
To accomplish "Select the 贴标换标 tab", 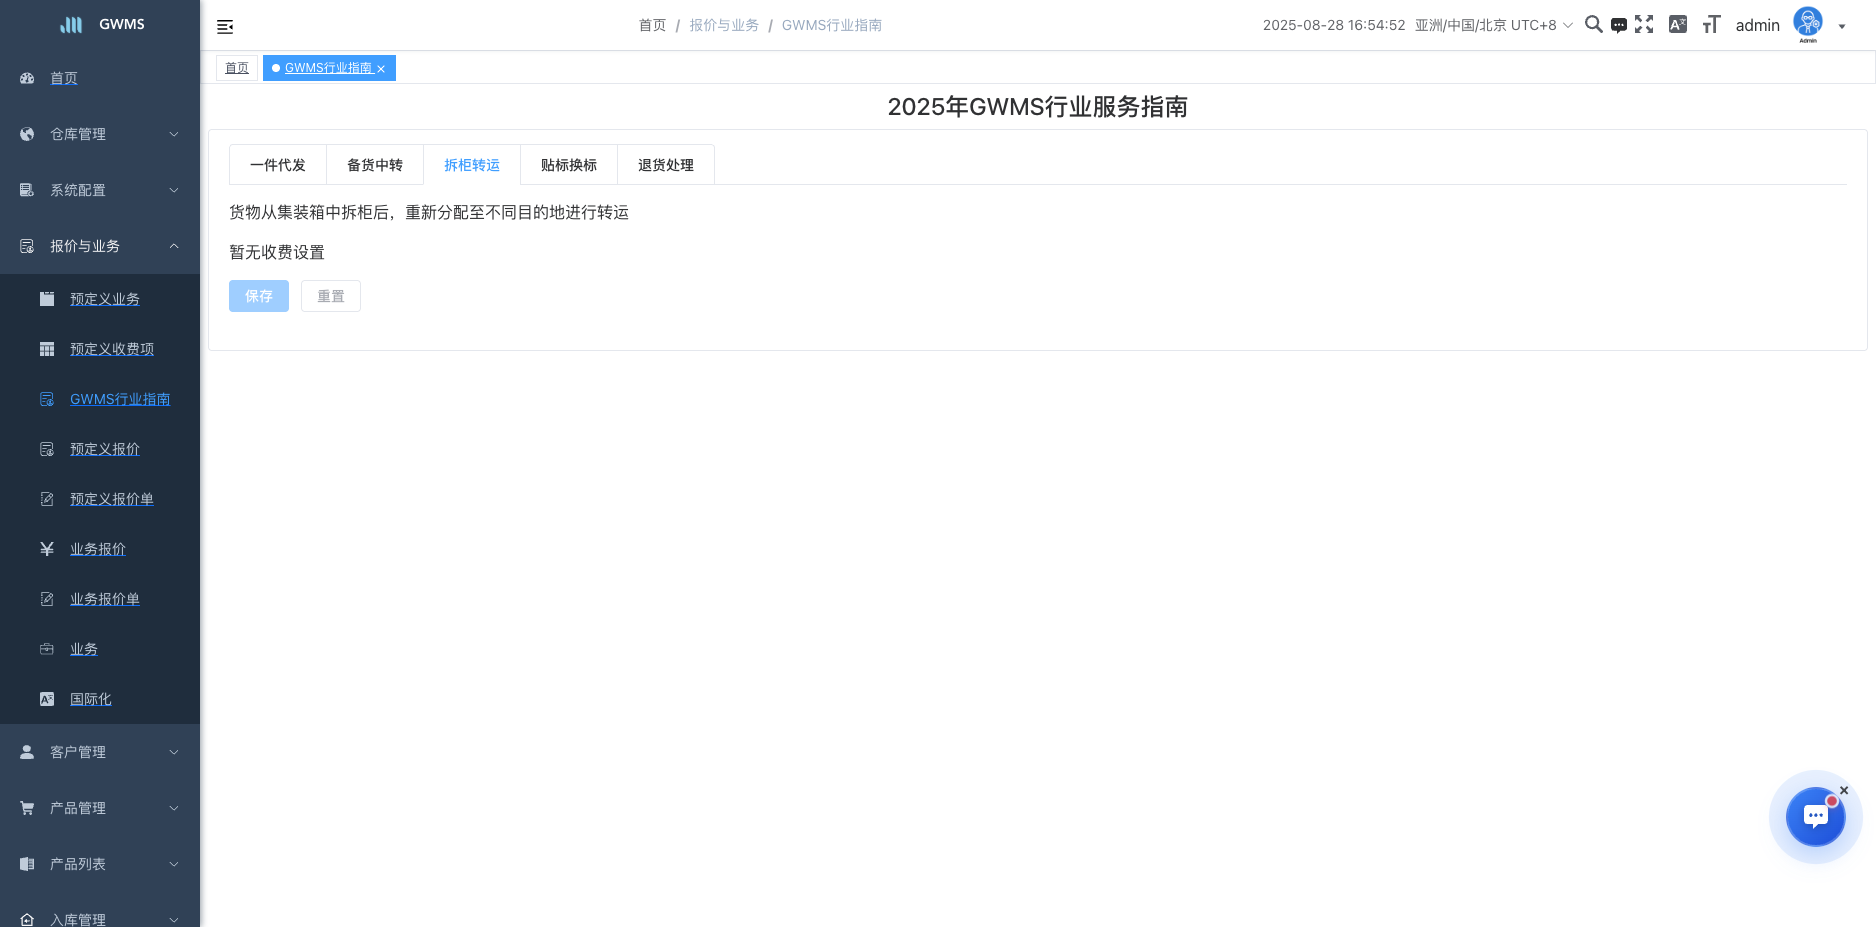I will click(x=569, y=165).
